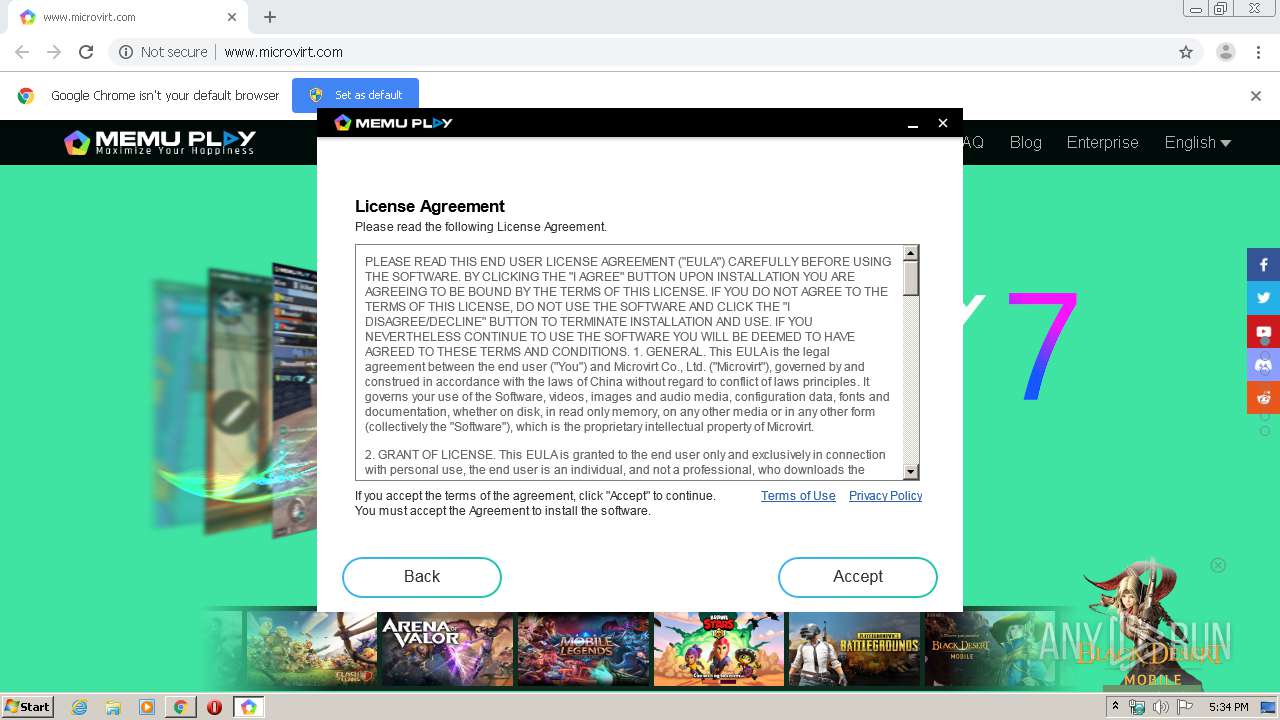1280x720 pixels.
Task: Bookmark this page with the star icon
Action: click(1186, 52)
